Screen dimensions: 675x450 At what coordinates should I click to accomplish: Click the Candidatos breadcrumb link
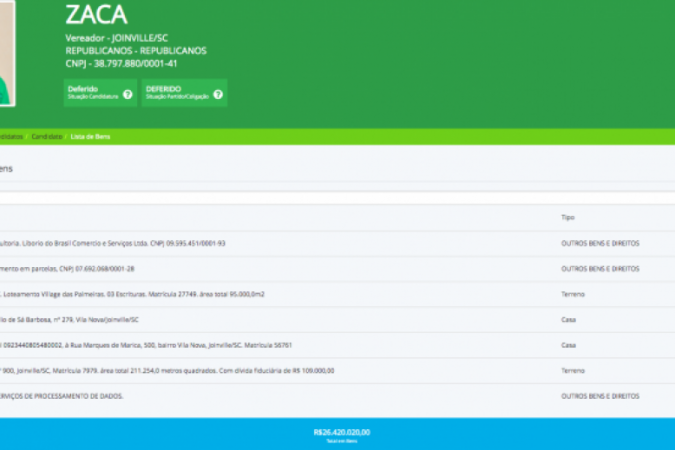(10, 135)
